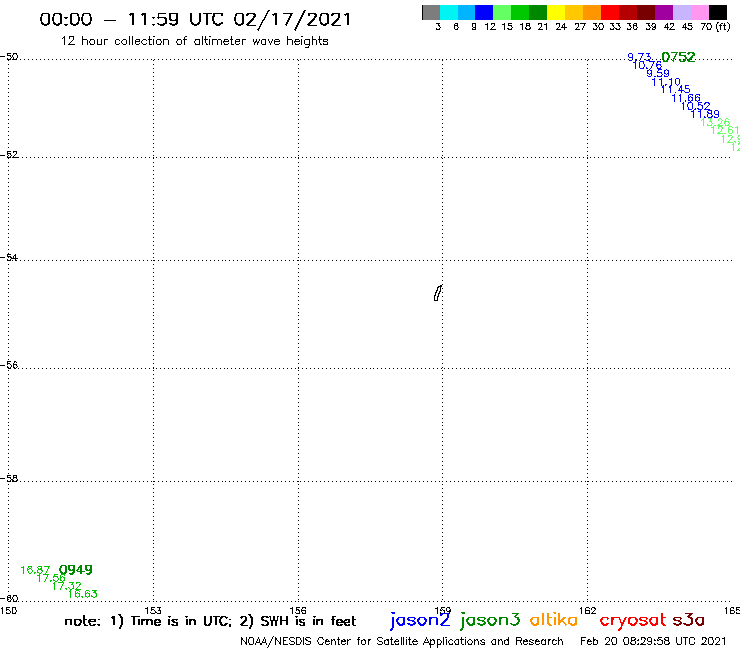Click the wave height value "9.59"
Screen dimensions: 740x650
click(657, 73)
